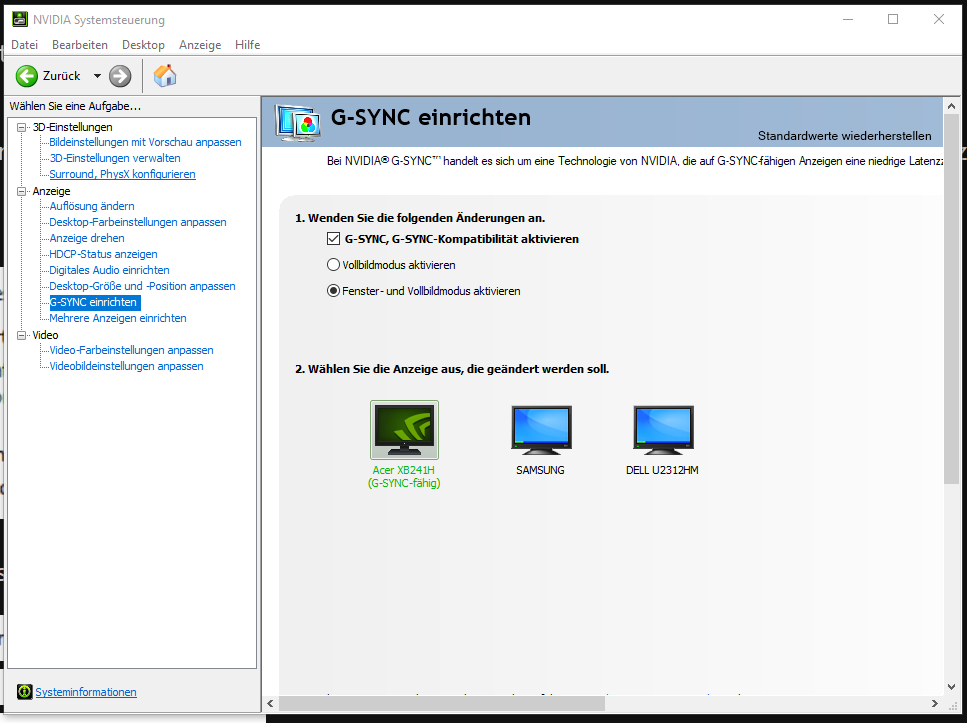Click the green Zurück back arrow icon
Screen dimensions: 967x723
(27, 76)
